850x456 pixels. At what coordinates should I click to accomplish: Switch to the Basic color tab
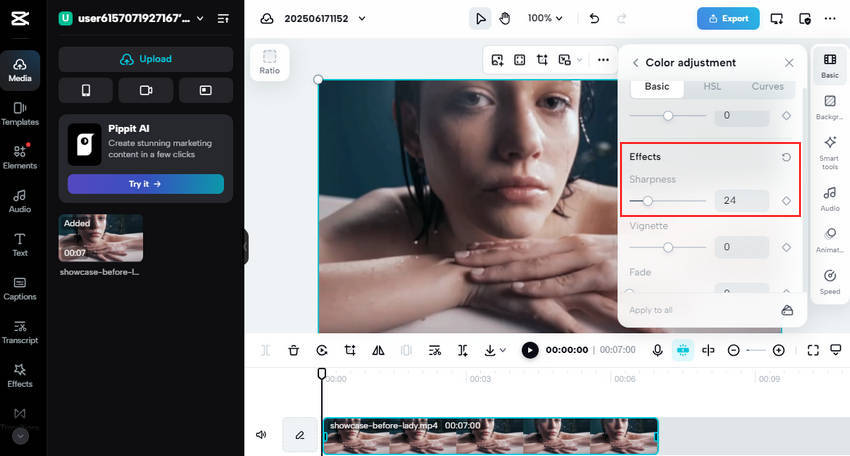657,86
